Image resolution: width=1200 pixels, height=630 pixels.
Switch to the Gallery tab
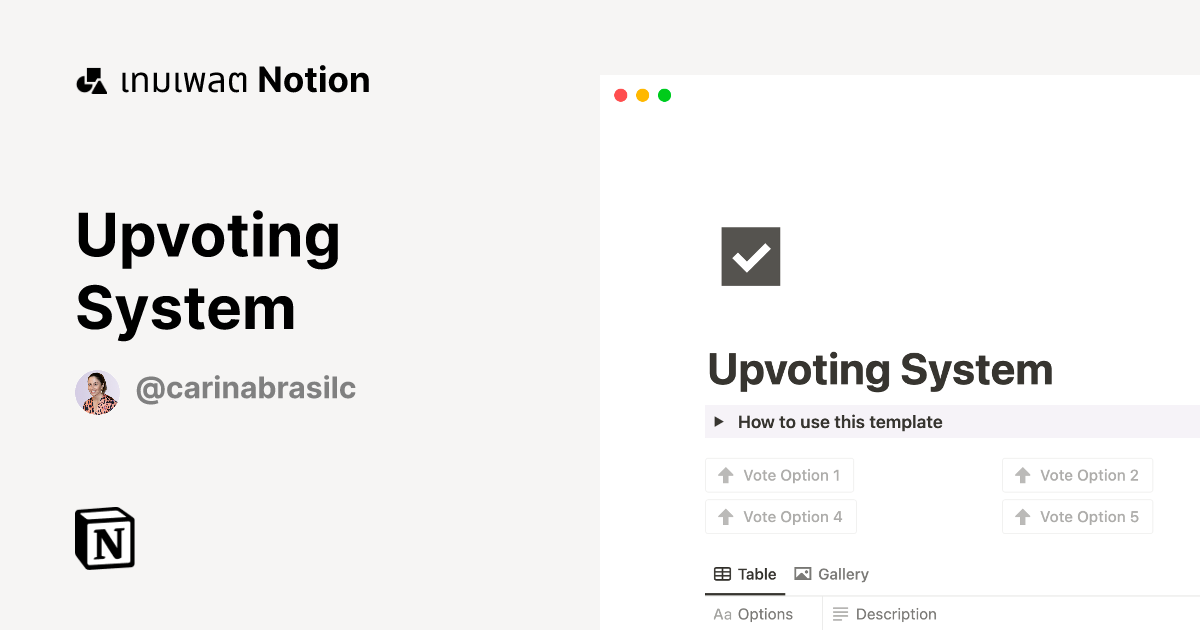click(831, 573)
